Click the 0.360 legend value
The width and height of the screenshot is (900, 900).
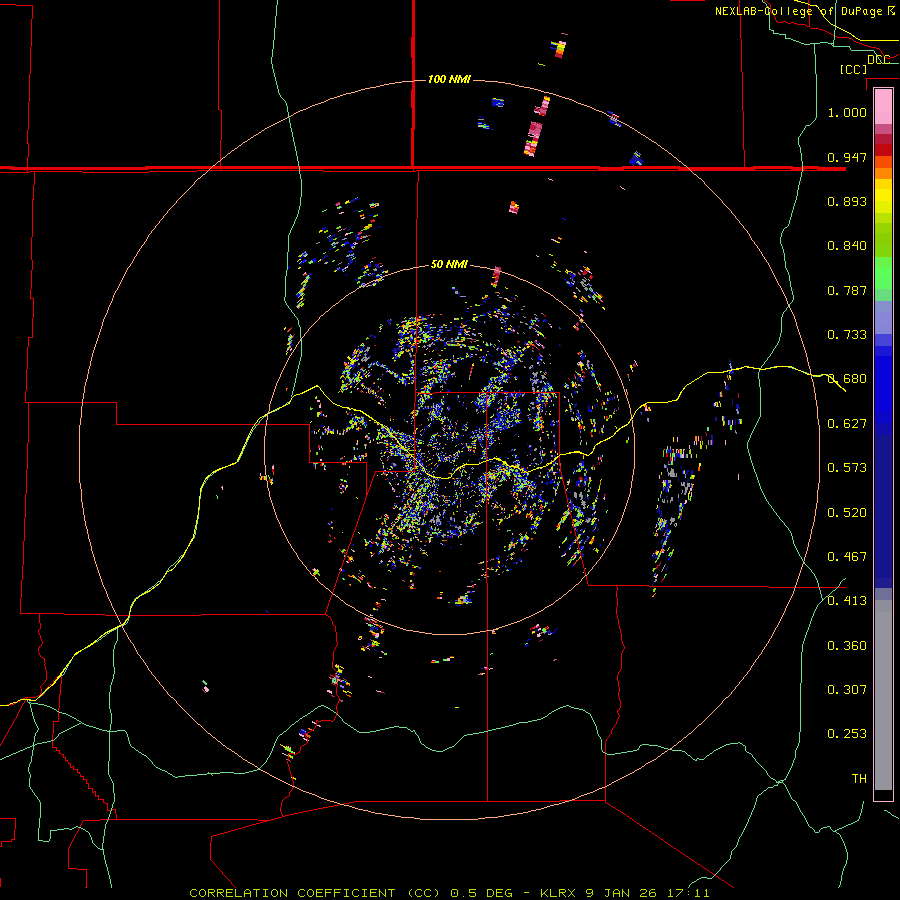[847, 646]
